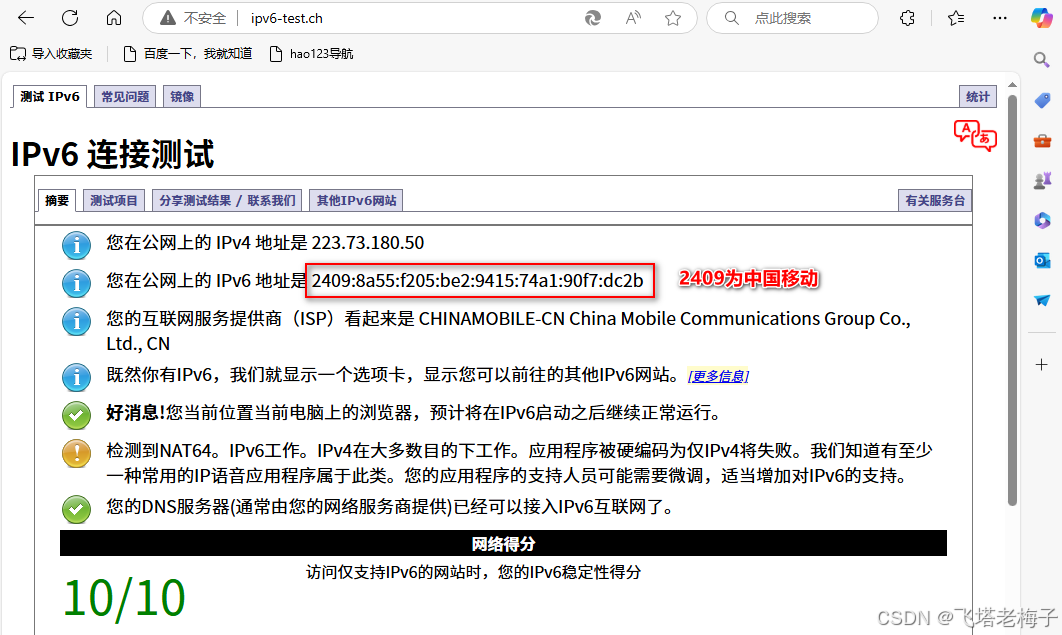
Task: Open the browser settings ellipsis menu
Action: [x=1000, y=18]
